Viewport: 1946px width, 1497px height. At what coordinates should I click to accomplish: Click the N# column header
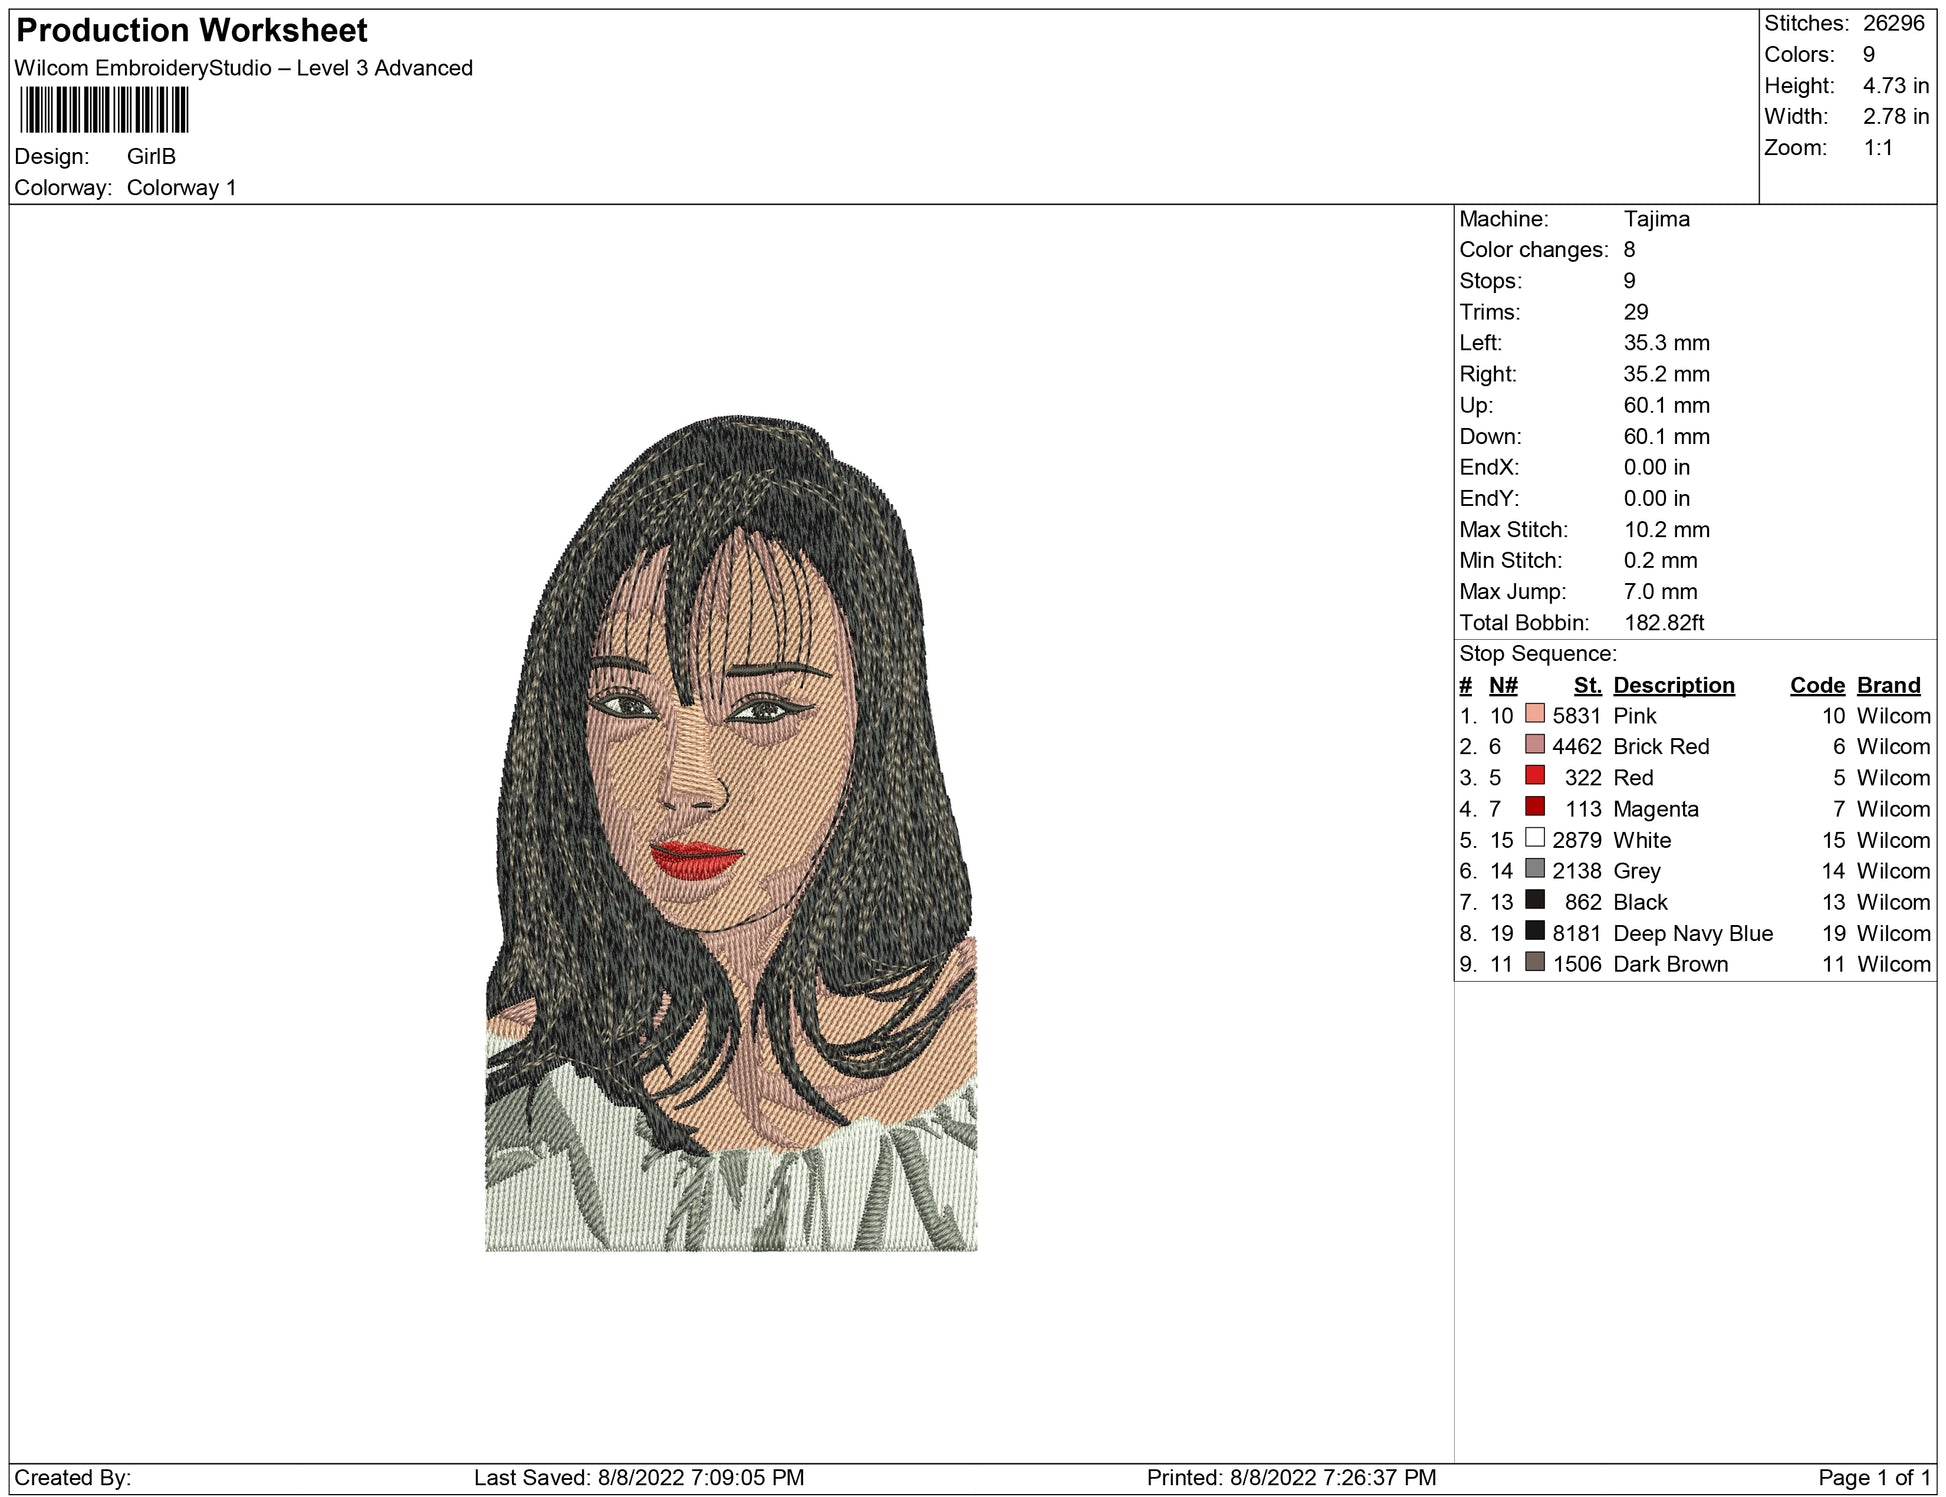(x=1502, y=685)
